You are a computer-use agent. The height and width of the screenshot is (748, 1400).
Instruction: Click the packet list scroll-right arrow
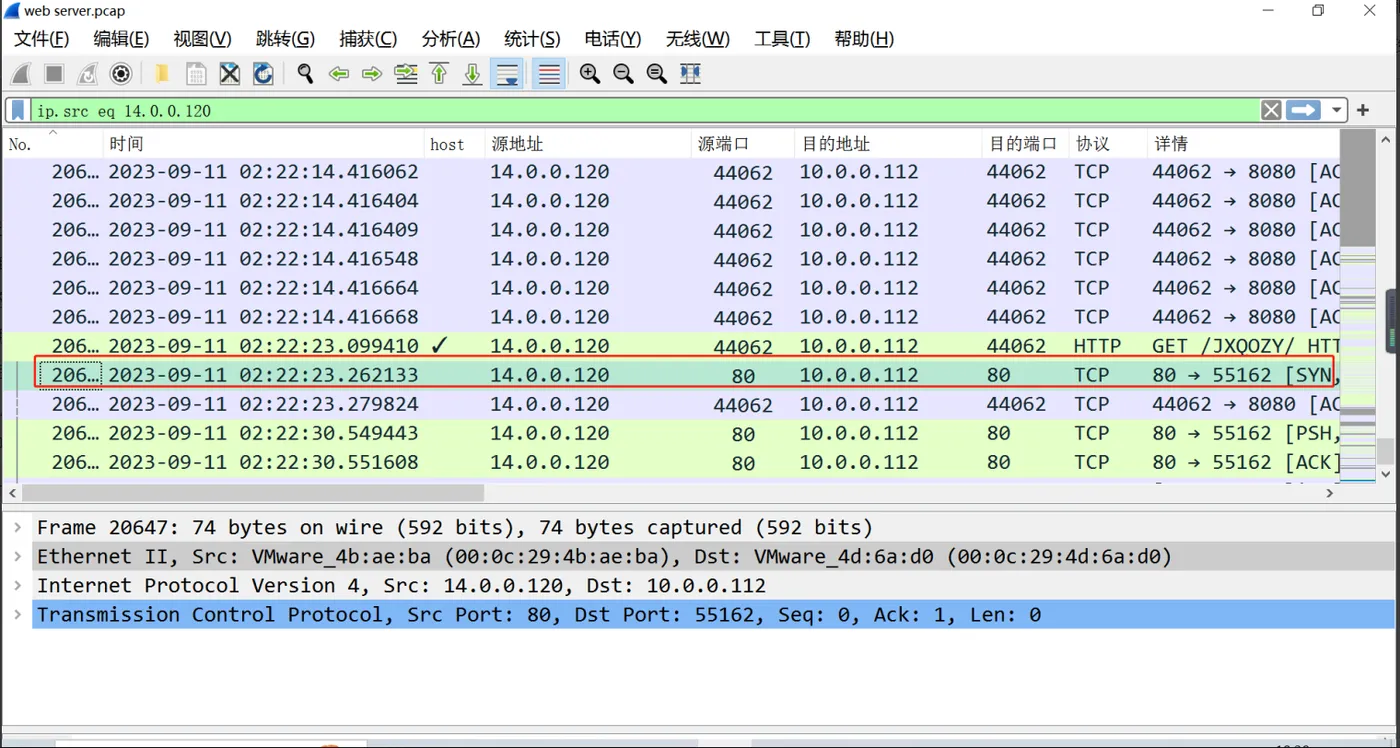click(1330, 493)
